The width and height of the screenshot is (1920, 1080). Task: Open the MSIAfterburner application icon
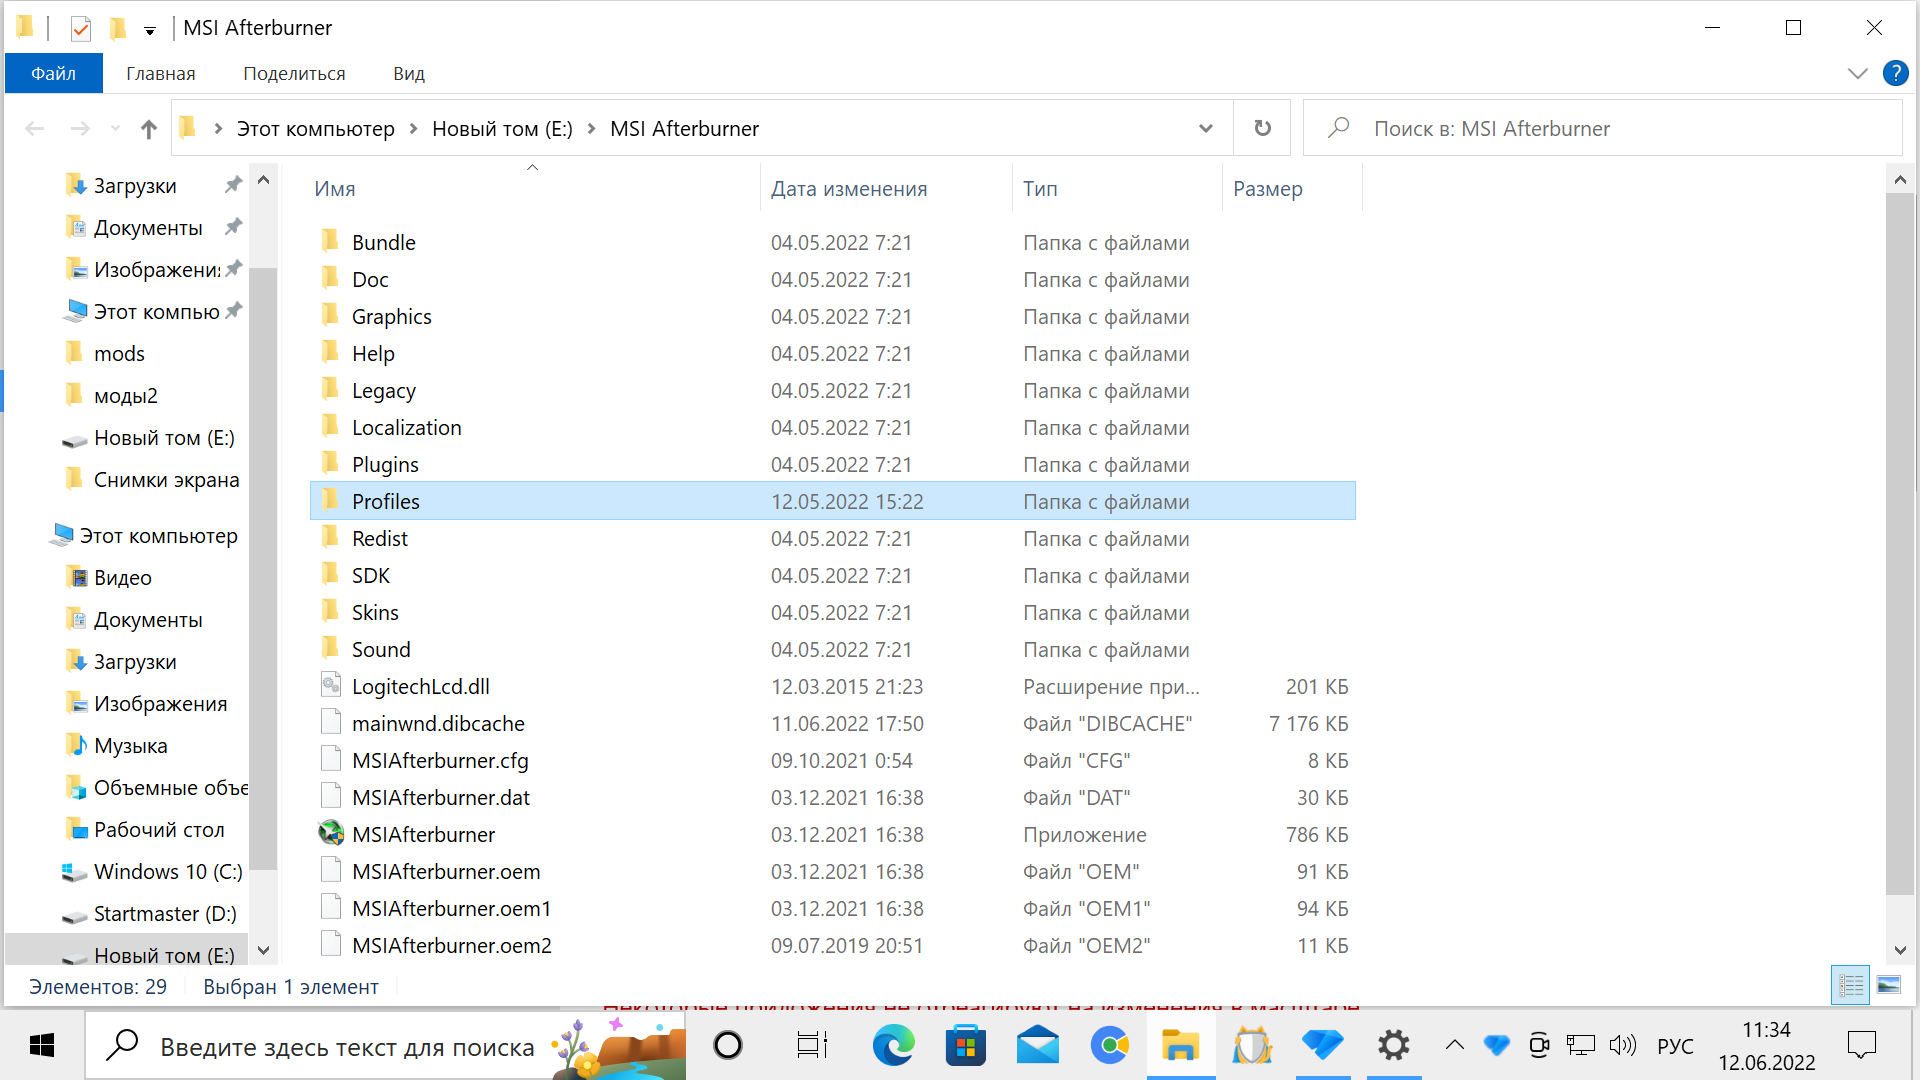331,834
